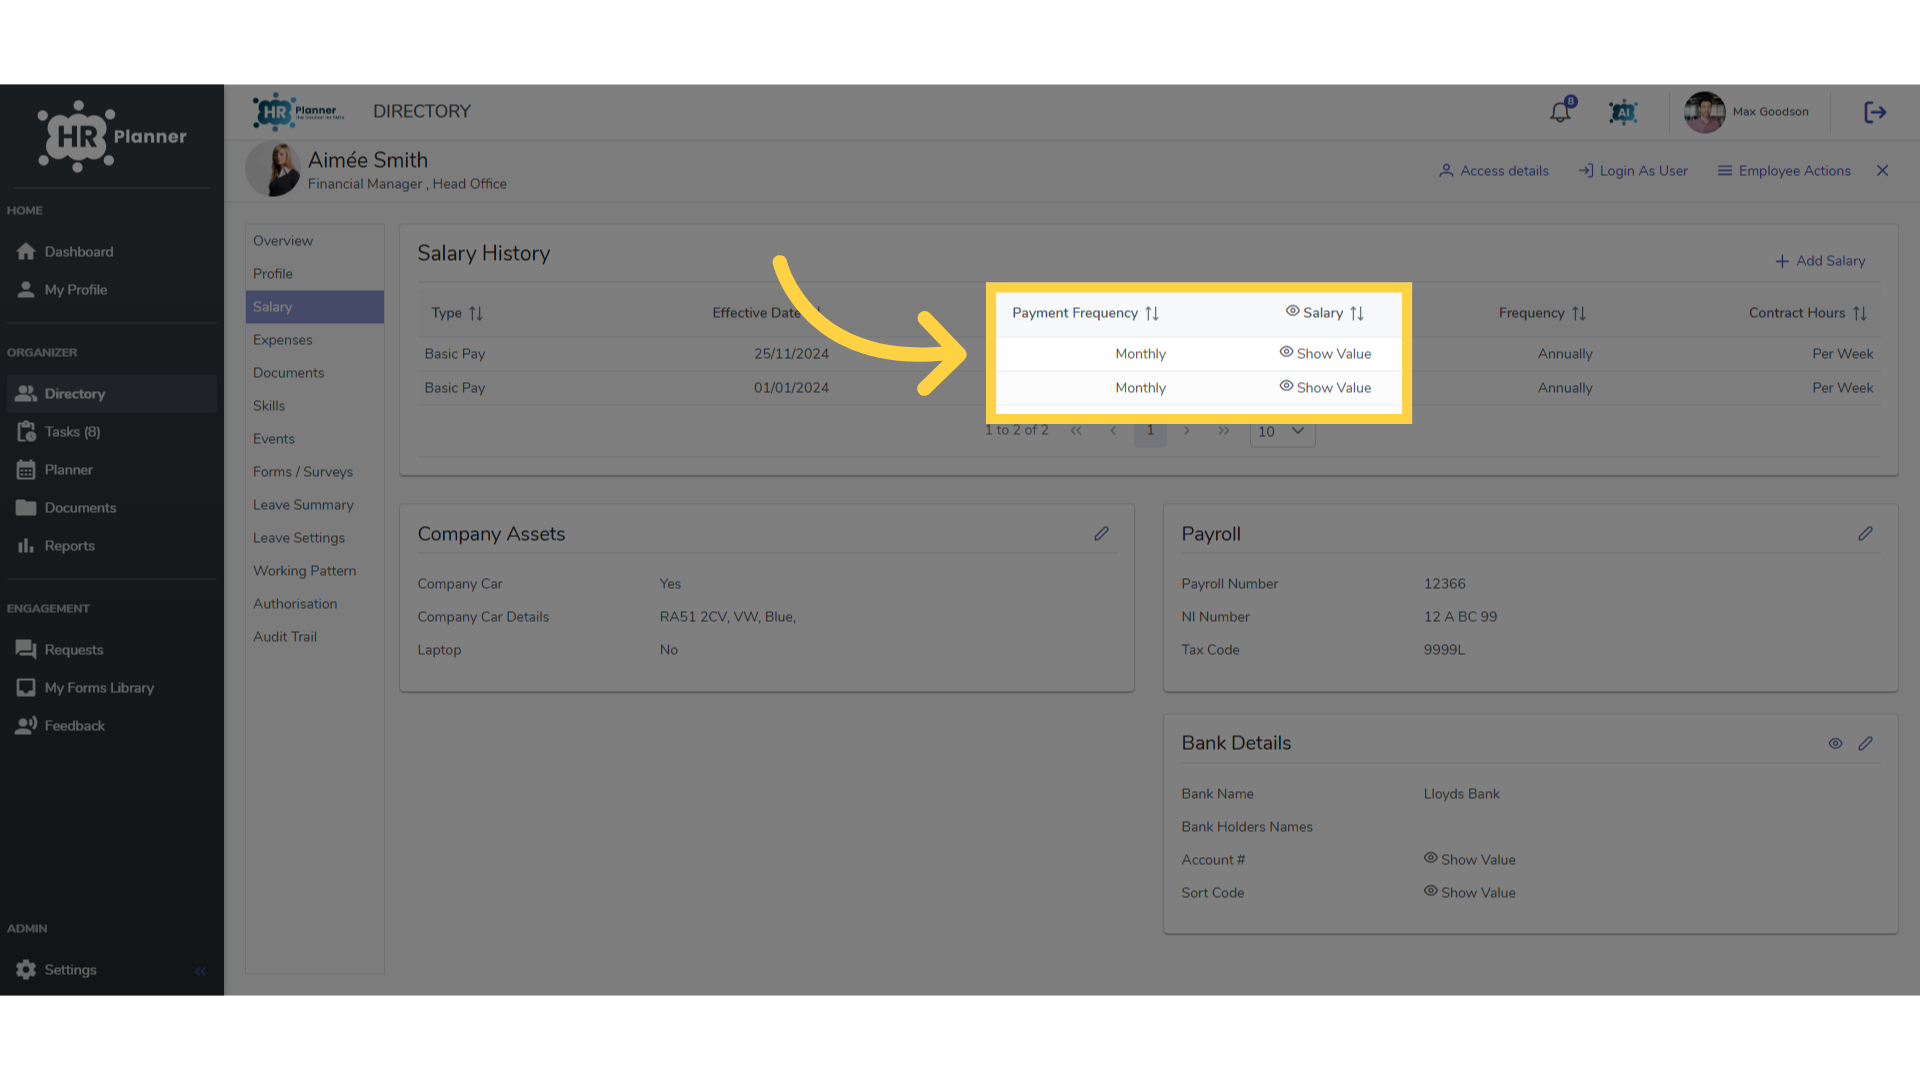Screen dimensions: 1920x1080
Task: Close the employee profile panel
Action: pyautogui.click(x=1882, y=171)
